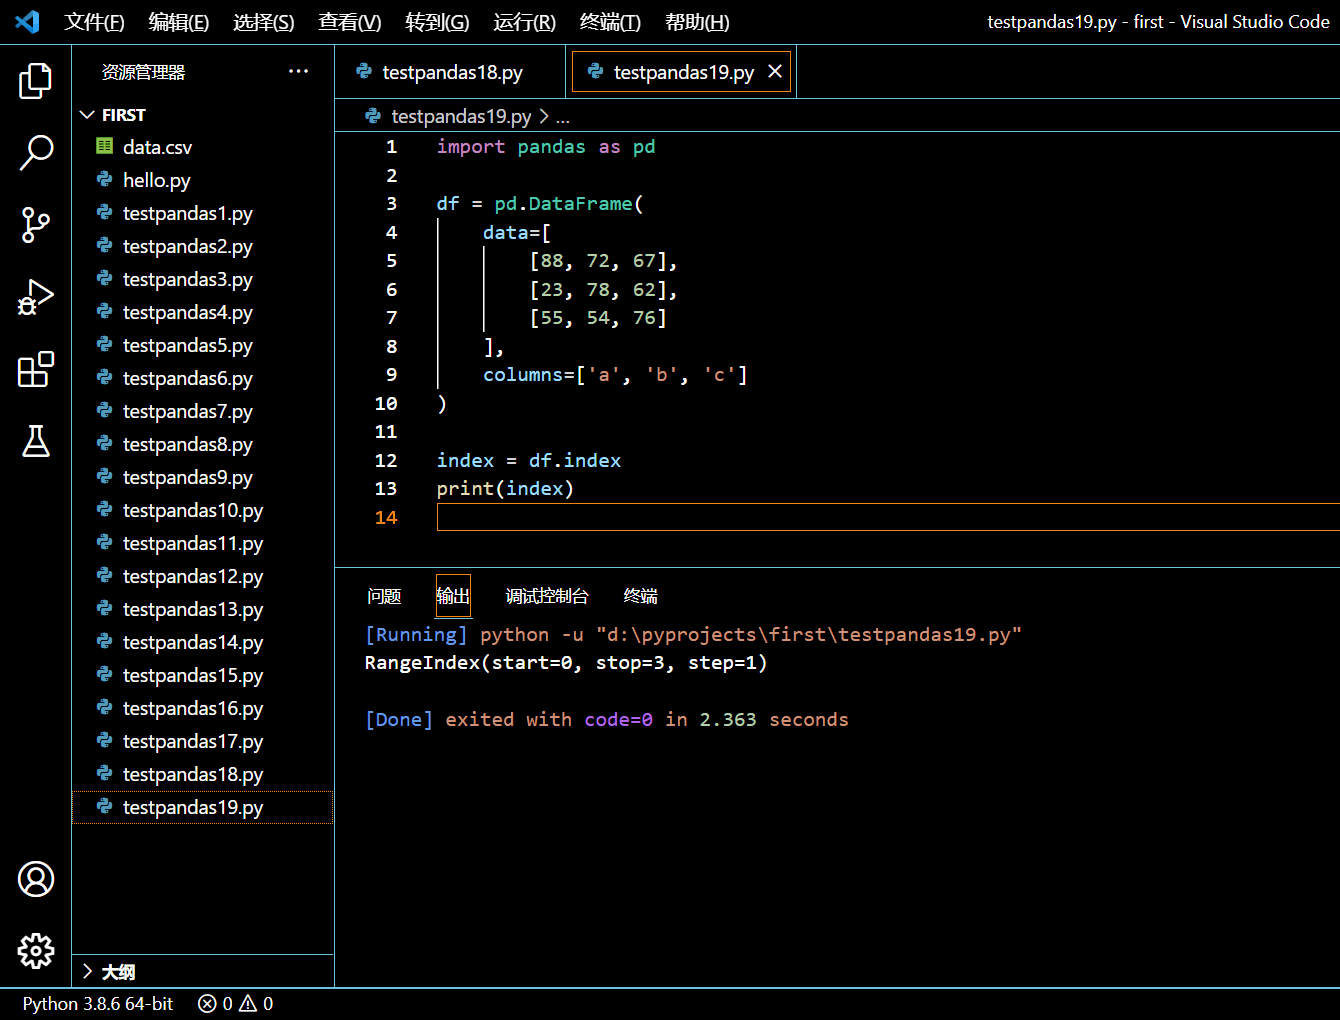Open testpandas1.py file
The width and height of the screenshot is (1340, 1020).
[203, 213]
